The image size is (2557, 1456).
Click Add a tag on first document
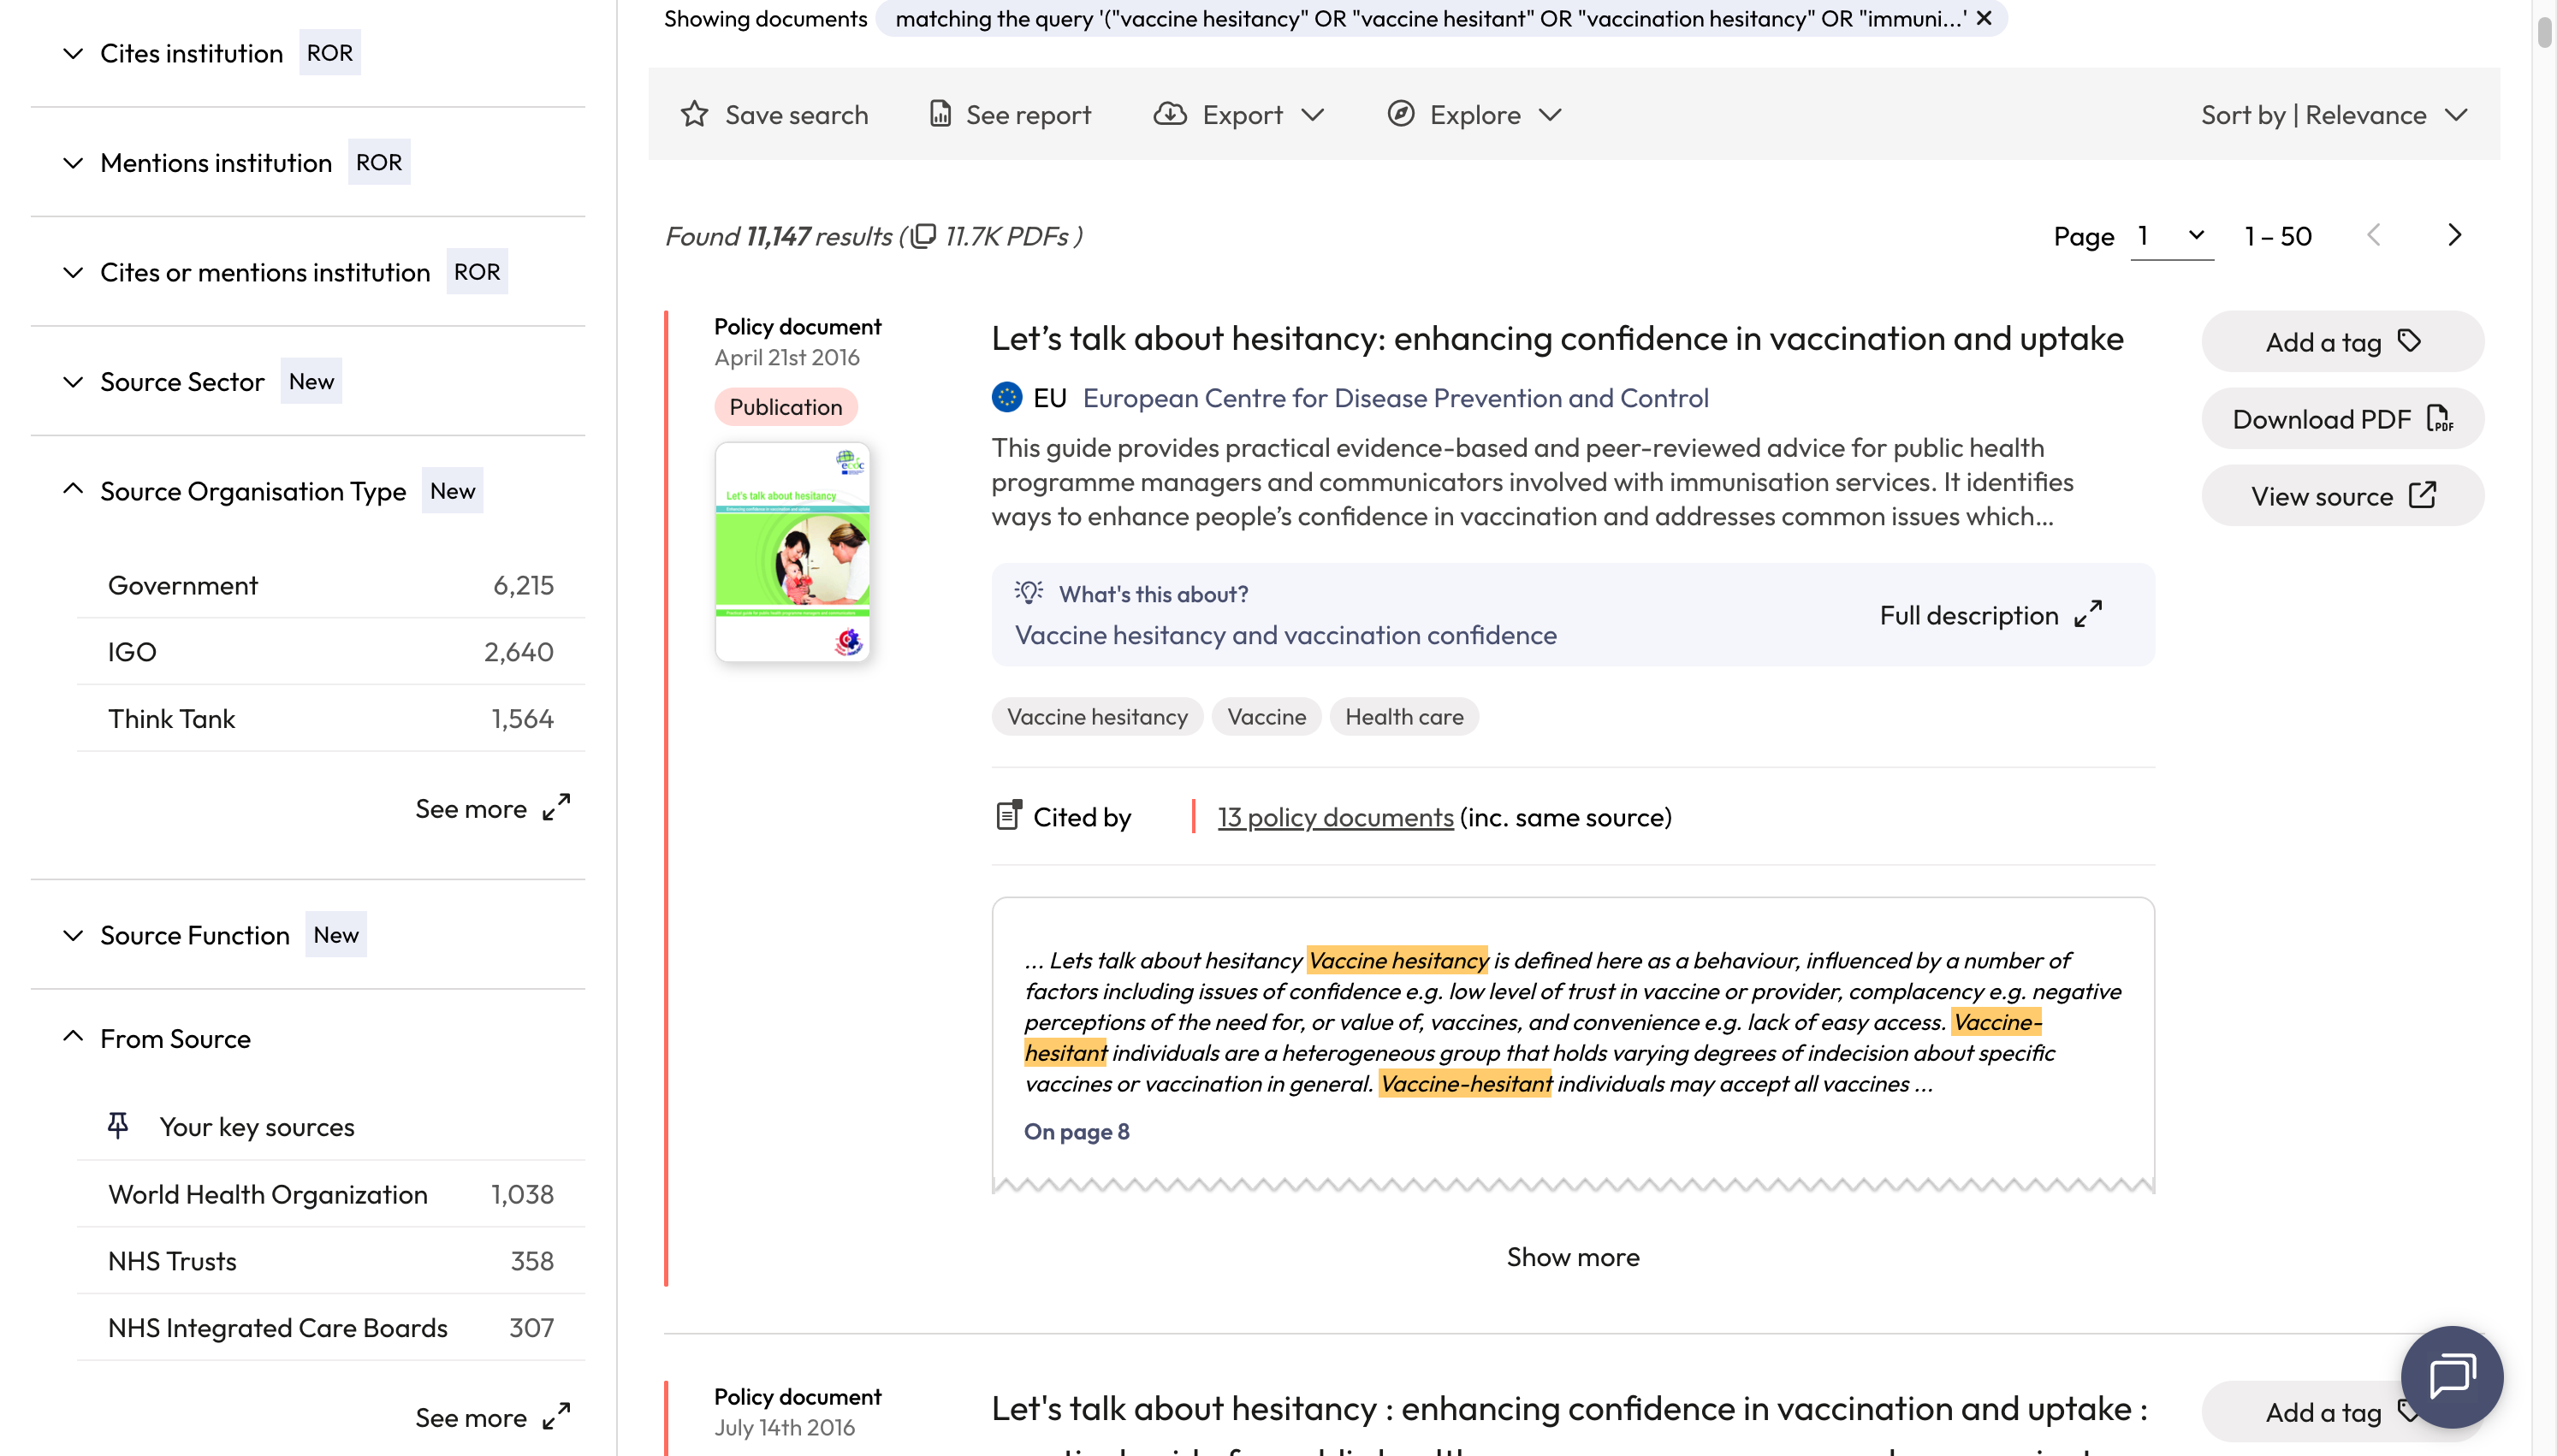pos(2342,342)
